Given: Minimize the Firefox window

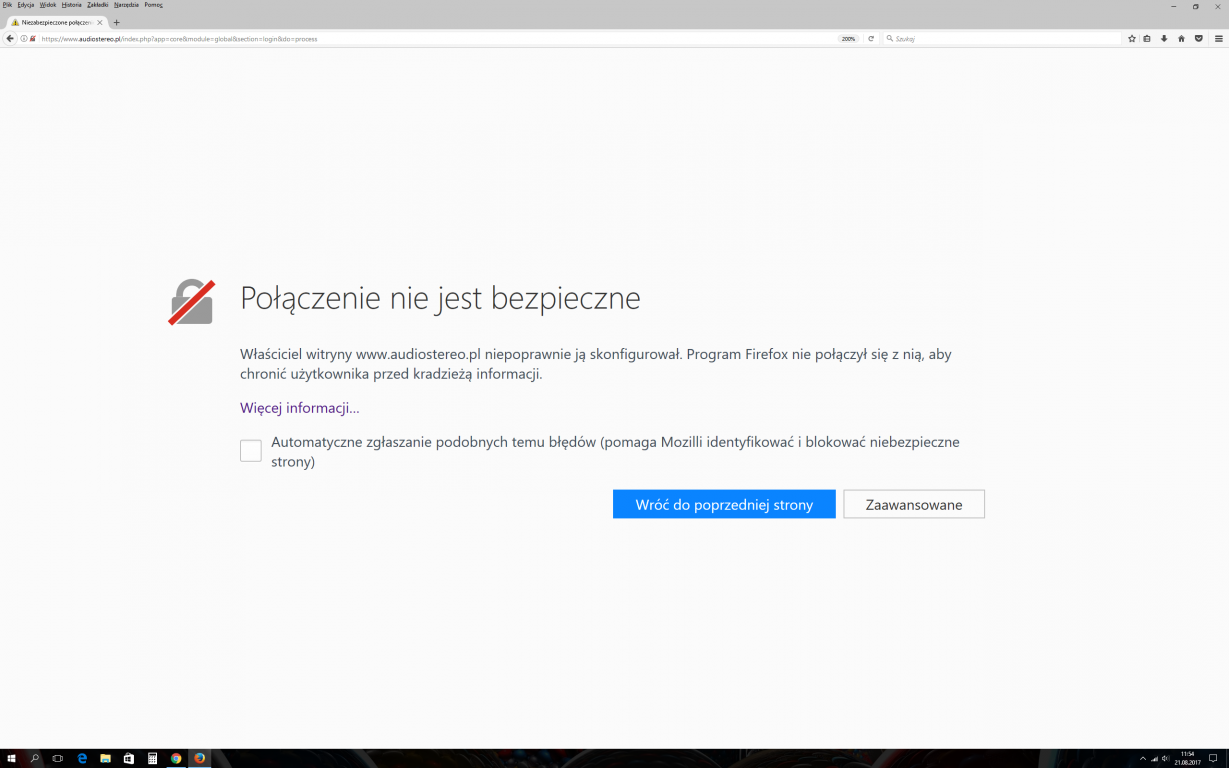Looking at the screenshot, I should coord(1174,6).
